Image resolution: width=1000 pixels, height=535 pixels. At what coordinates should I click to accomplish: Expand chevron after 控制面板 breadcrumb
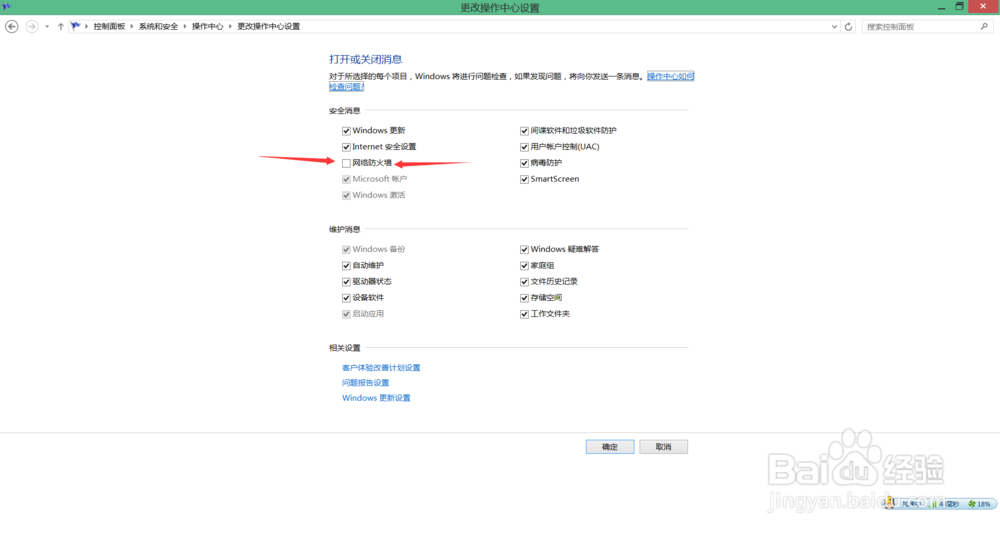[132, 27]
